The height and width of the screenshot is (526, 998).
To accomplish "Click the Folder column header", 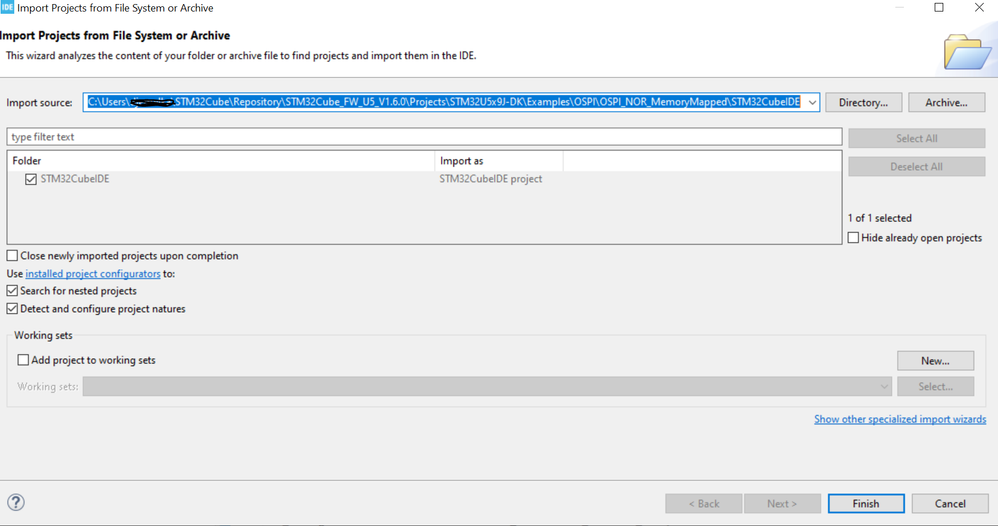I will pos(221,161).
